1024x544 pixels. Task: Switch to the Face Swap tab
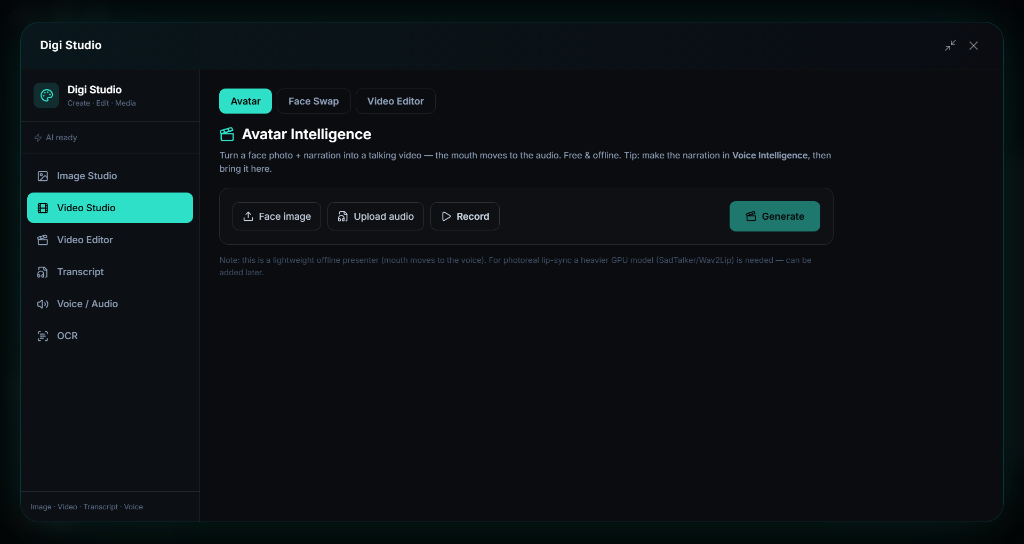(x=313, y=101)
